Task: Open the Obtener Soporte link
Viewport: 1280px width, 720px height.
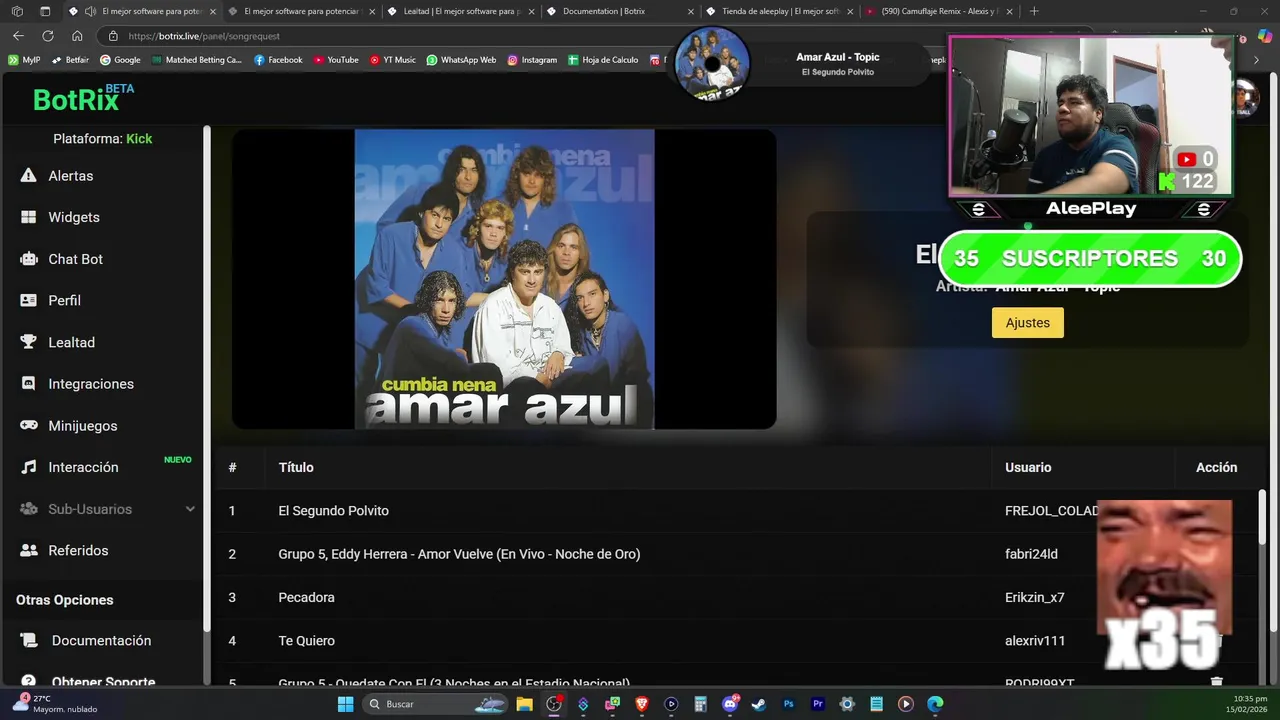Action: pyautogui.click(x=103, y=682)
